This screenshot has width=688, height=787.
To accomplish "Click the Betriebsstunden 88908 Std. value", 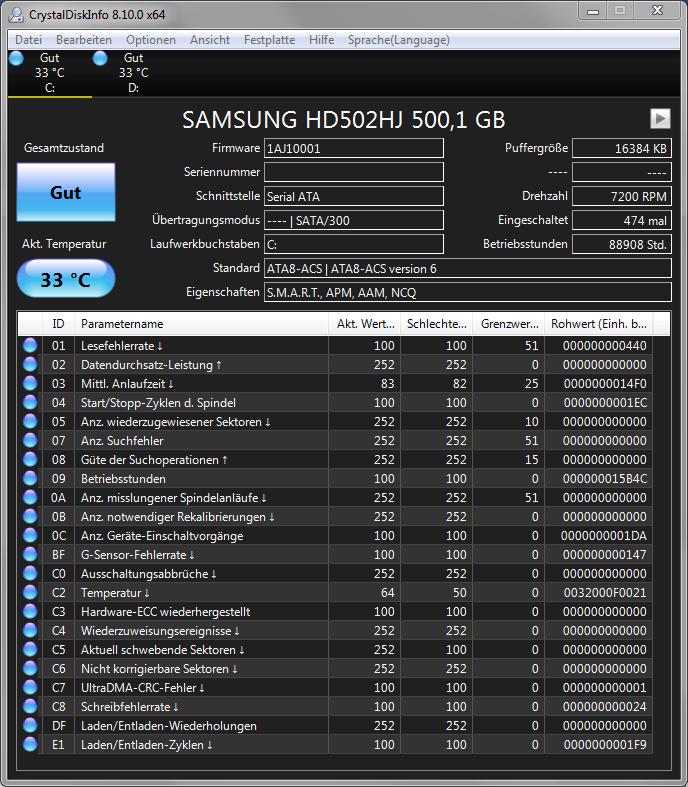I will tap(622, 244).
